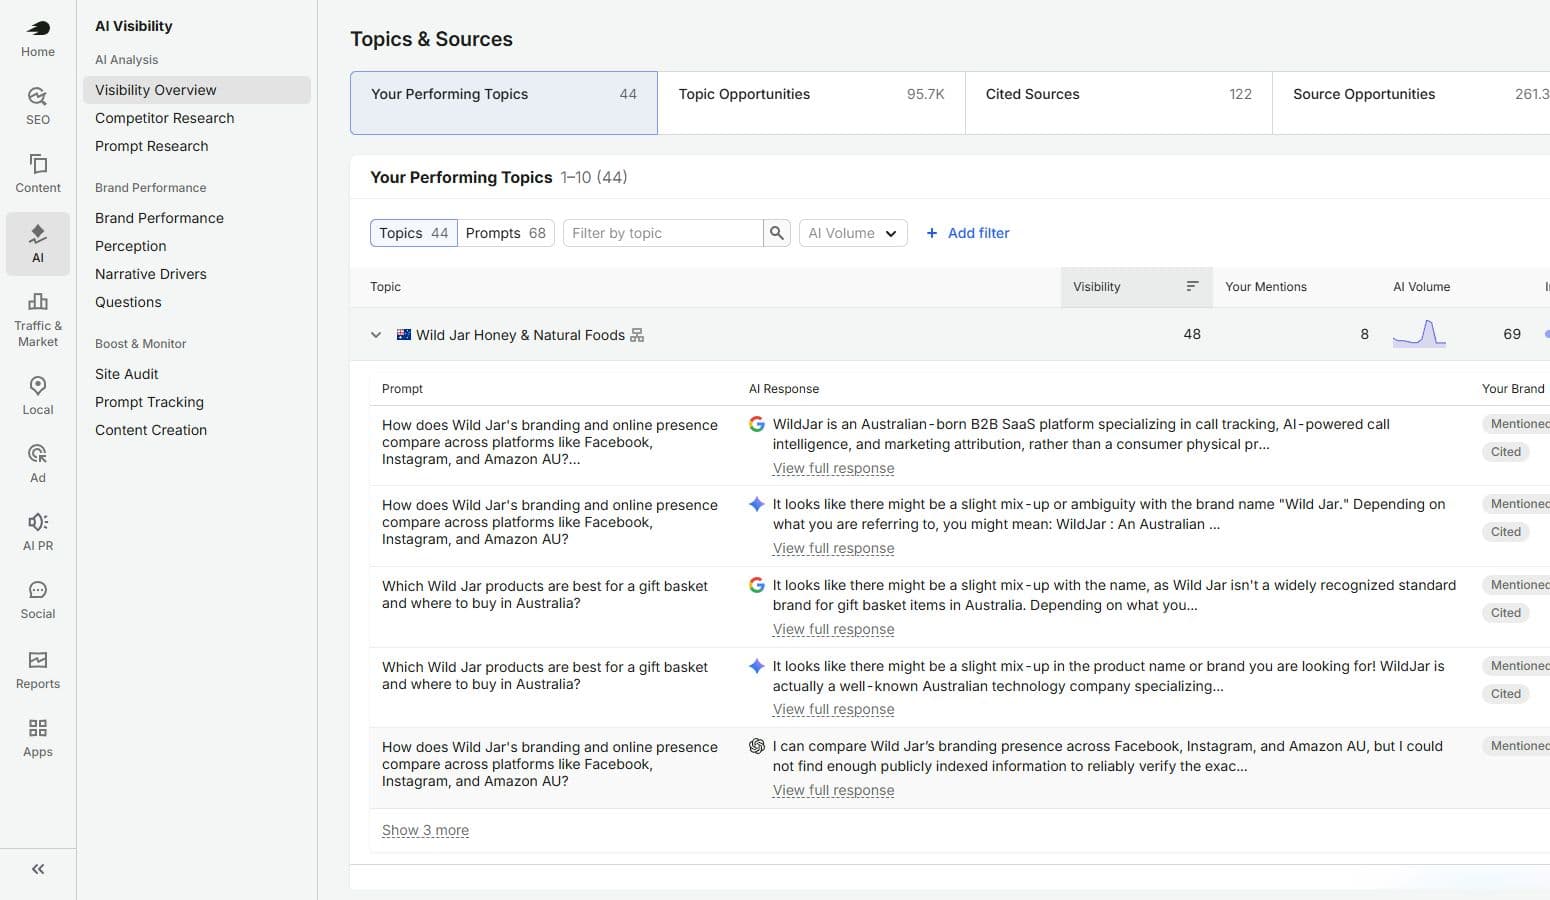This screenshot has width=1550, height=900.
Task: View full response for ChatGPT branding answer
Action: click(834, 790)
